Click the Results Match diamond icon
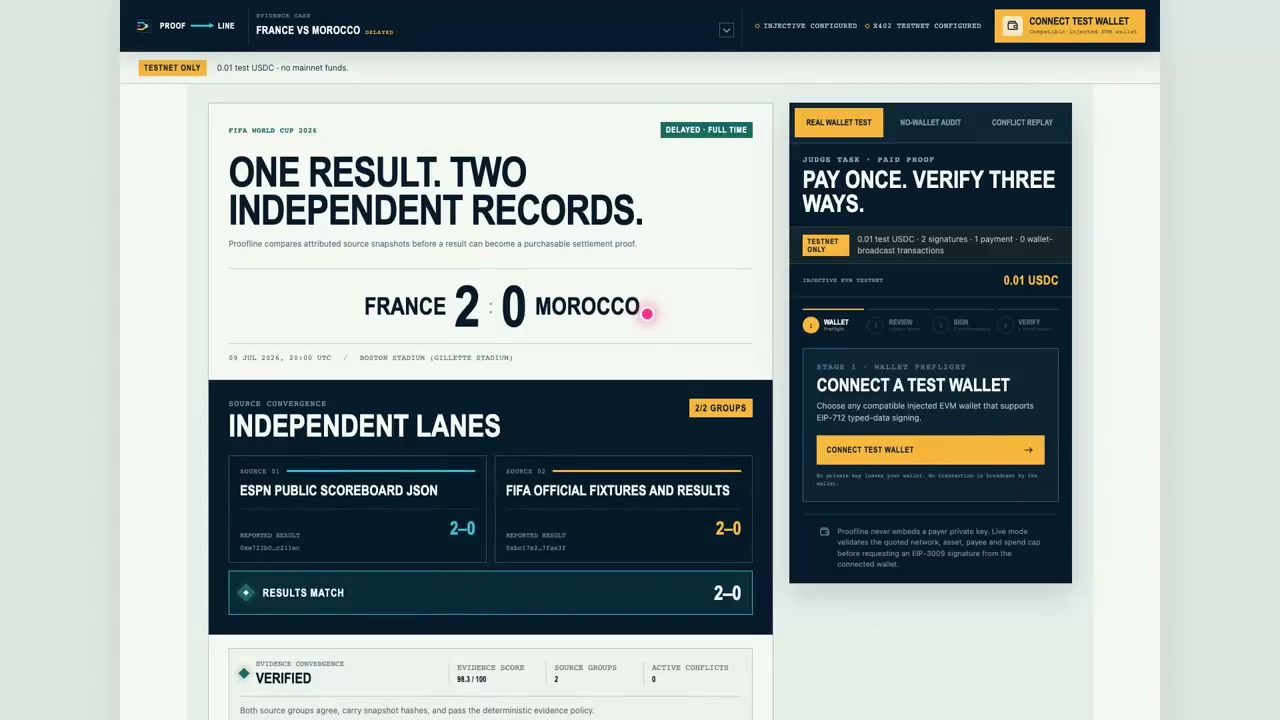This screenshot has height=720, width=1280. (x=246, y=593)
